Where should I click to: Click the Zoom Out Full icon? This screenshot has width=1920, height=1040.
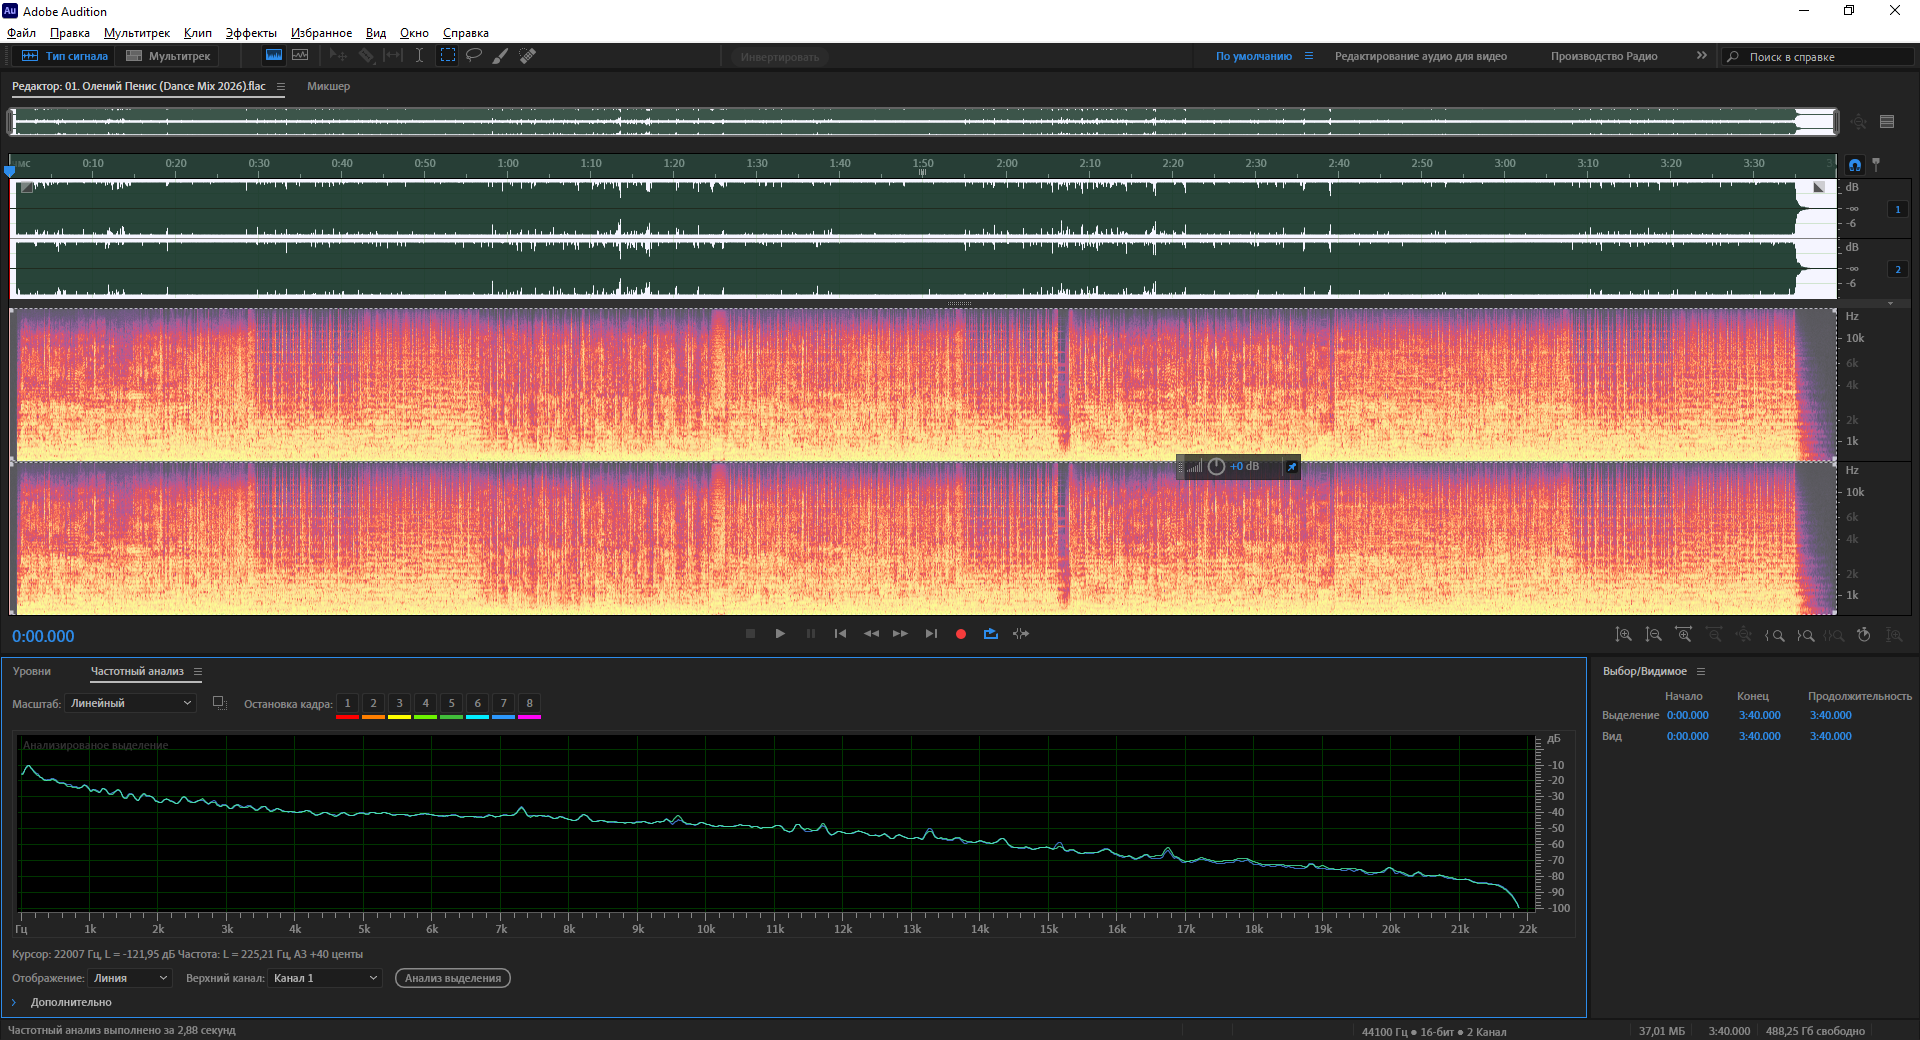(1744, 635)
